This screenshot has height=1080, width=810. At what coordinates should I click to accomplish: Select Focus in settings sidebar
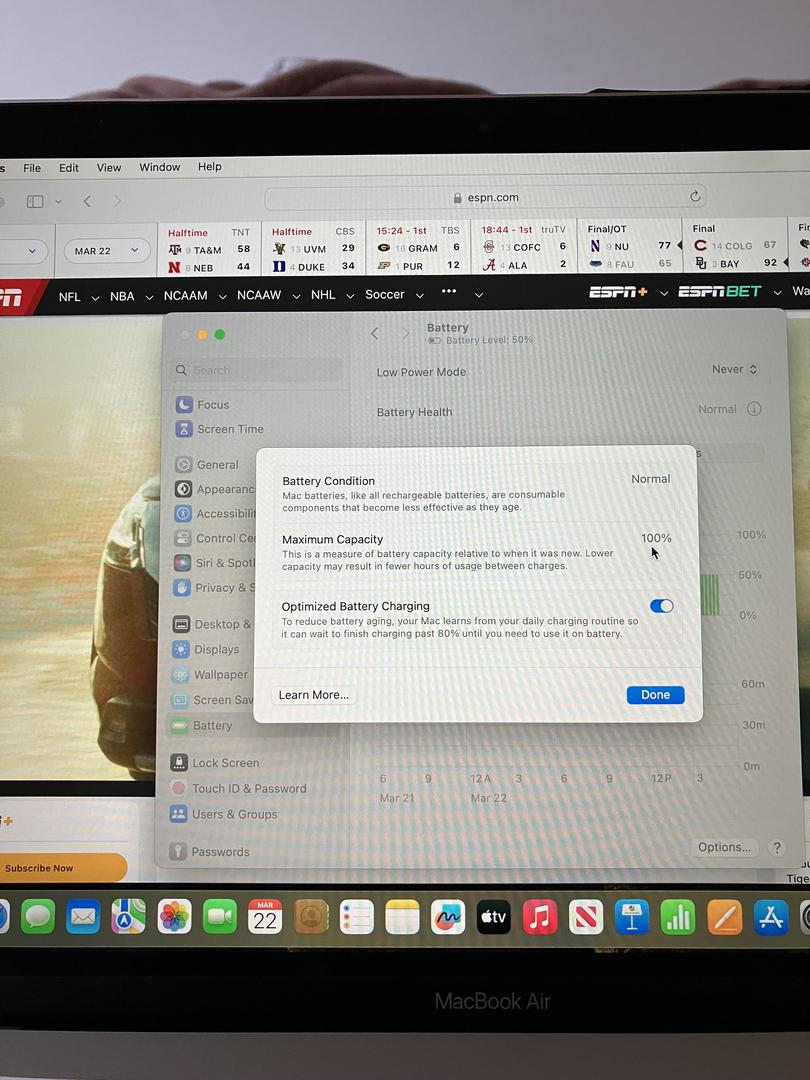(x=212, y=405)
